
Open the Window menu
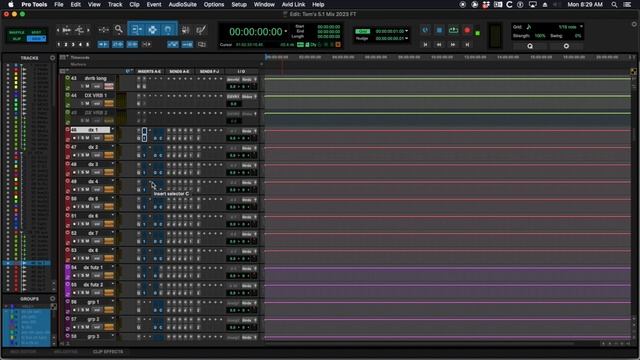[264, 4]
